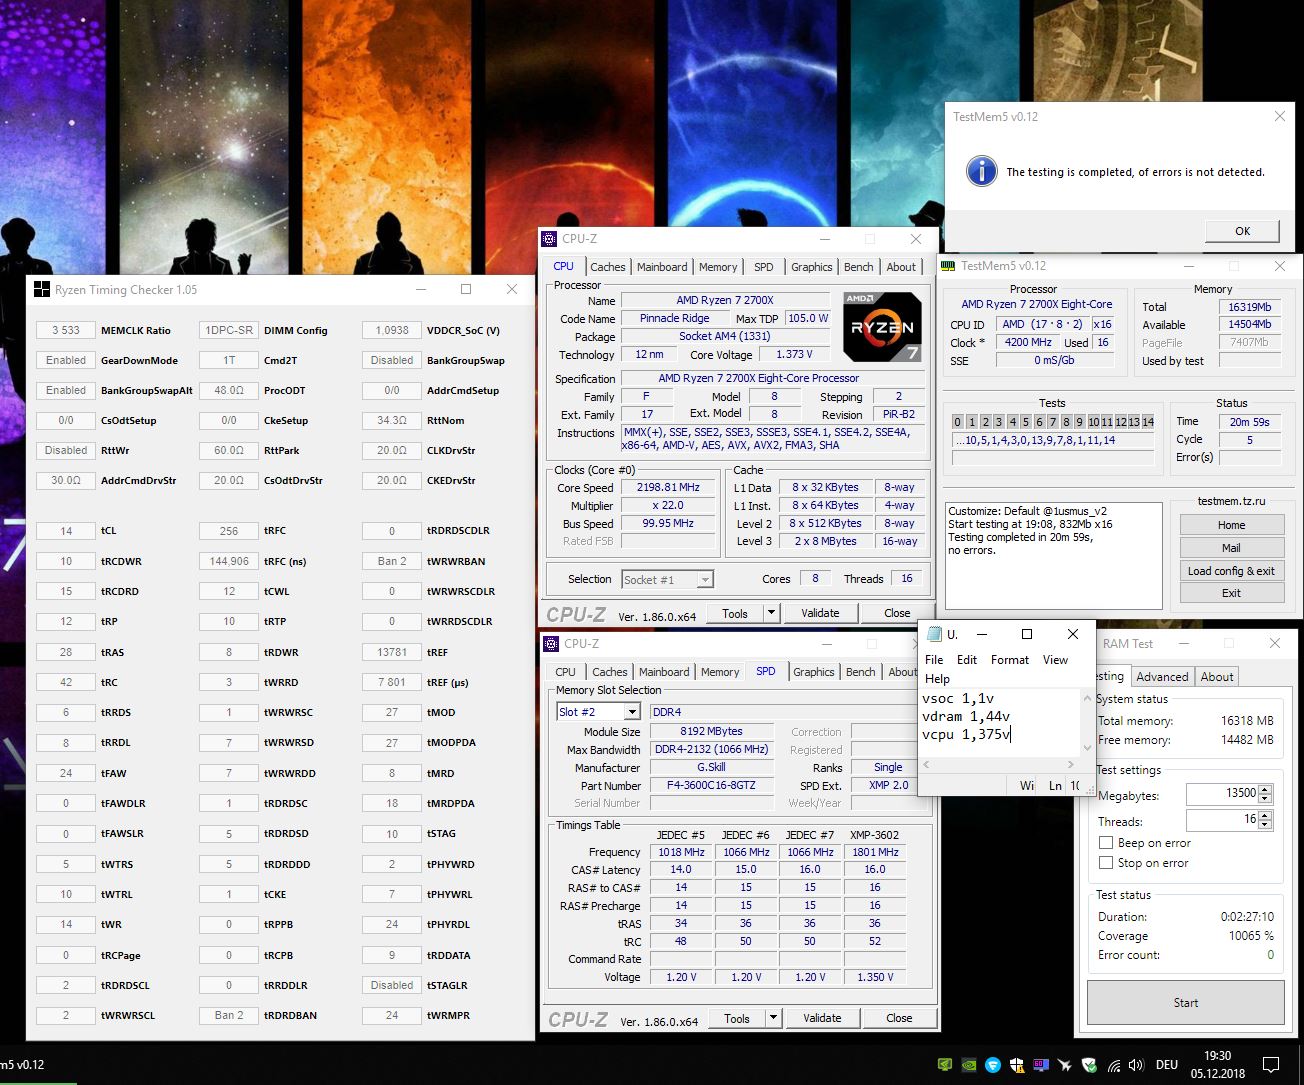Image resolution: width=1304 pixels, height=1085 pixels.
Task: Enable Beep on error checkbox
Action: [1105, 843]
